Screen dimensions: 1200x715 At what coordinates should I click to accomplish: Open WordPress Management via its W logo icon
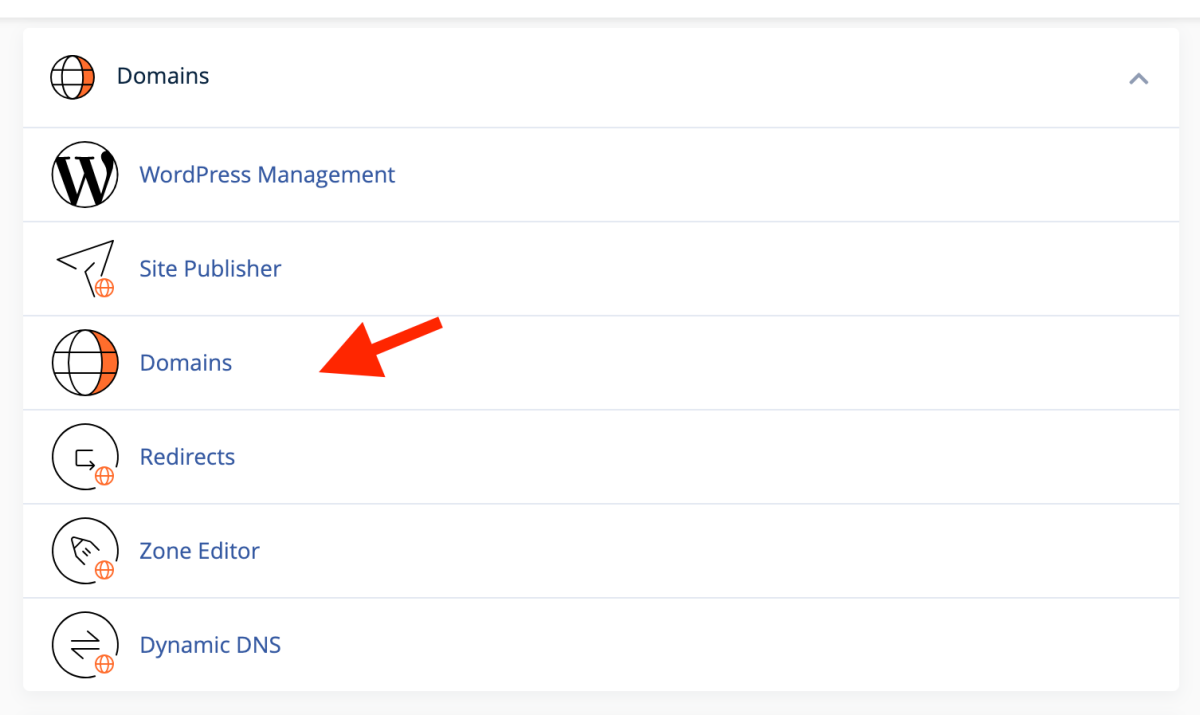tap(85, 175)
